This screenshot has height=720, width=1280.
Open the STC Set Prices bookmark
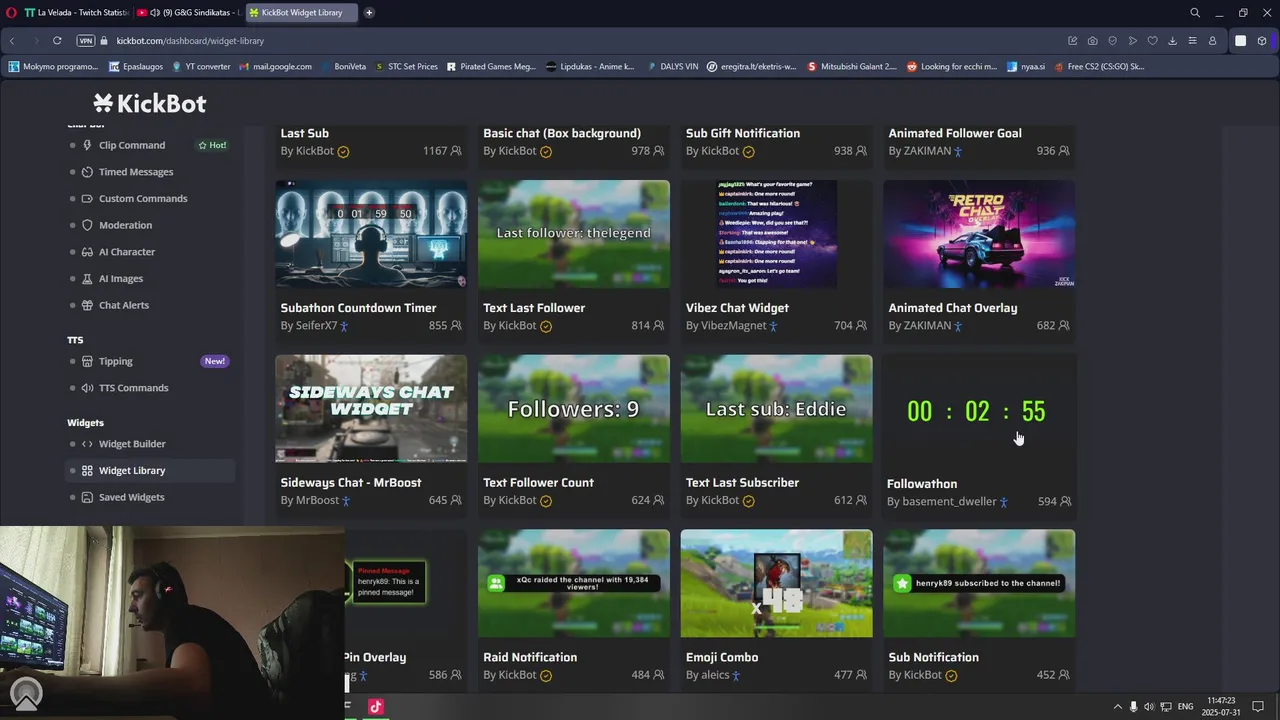coord(406,67)
